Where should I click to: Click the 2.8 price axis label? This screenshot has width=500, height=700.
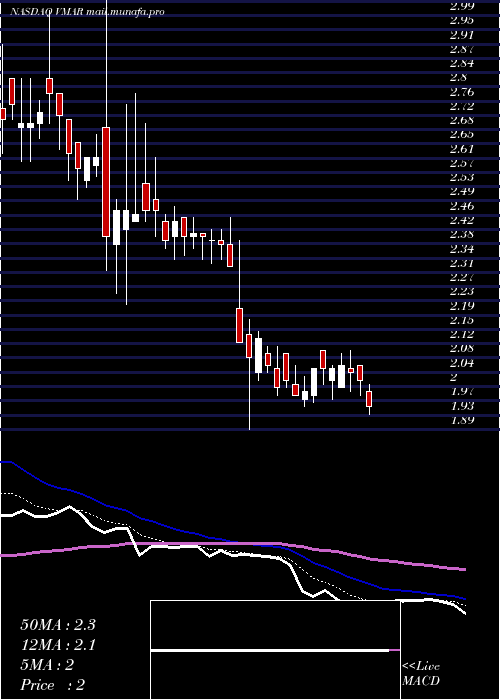458,77
